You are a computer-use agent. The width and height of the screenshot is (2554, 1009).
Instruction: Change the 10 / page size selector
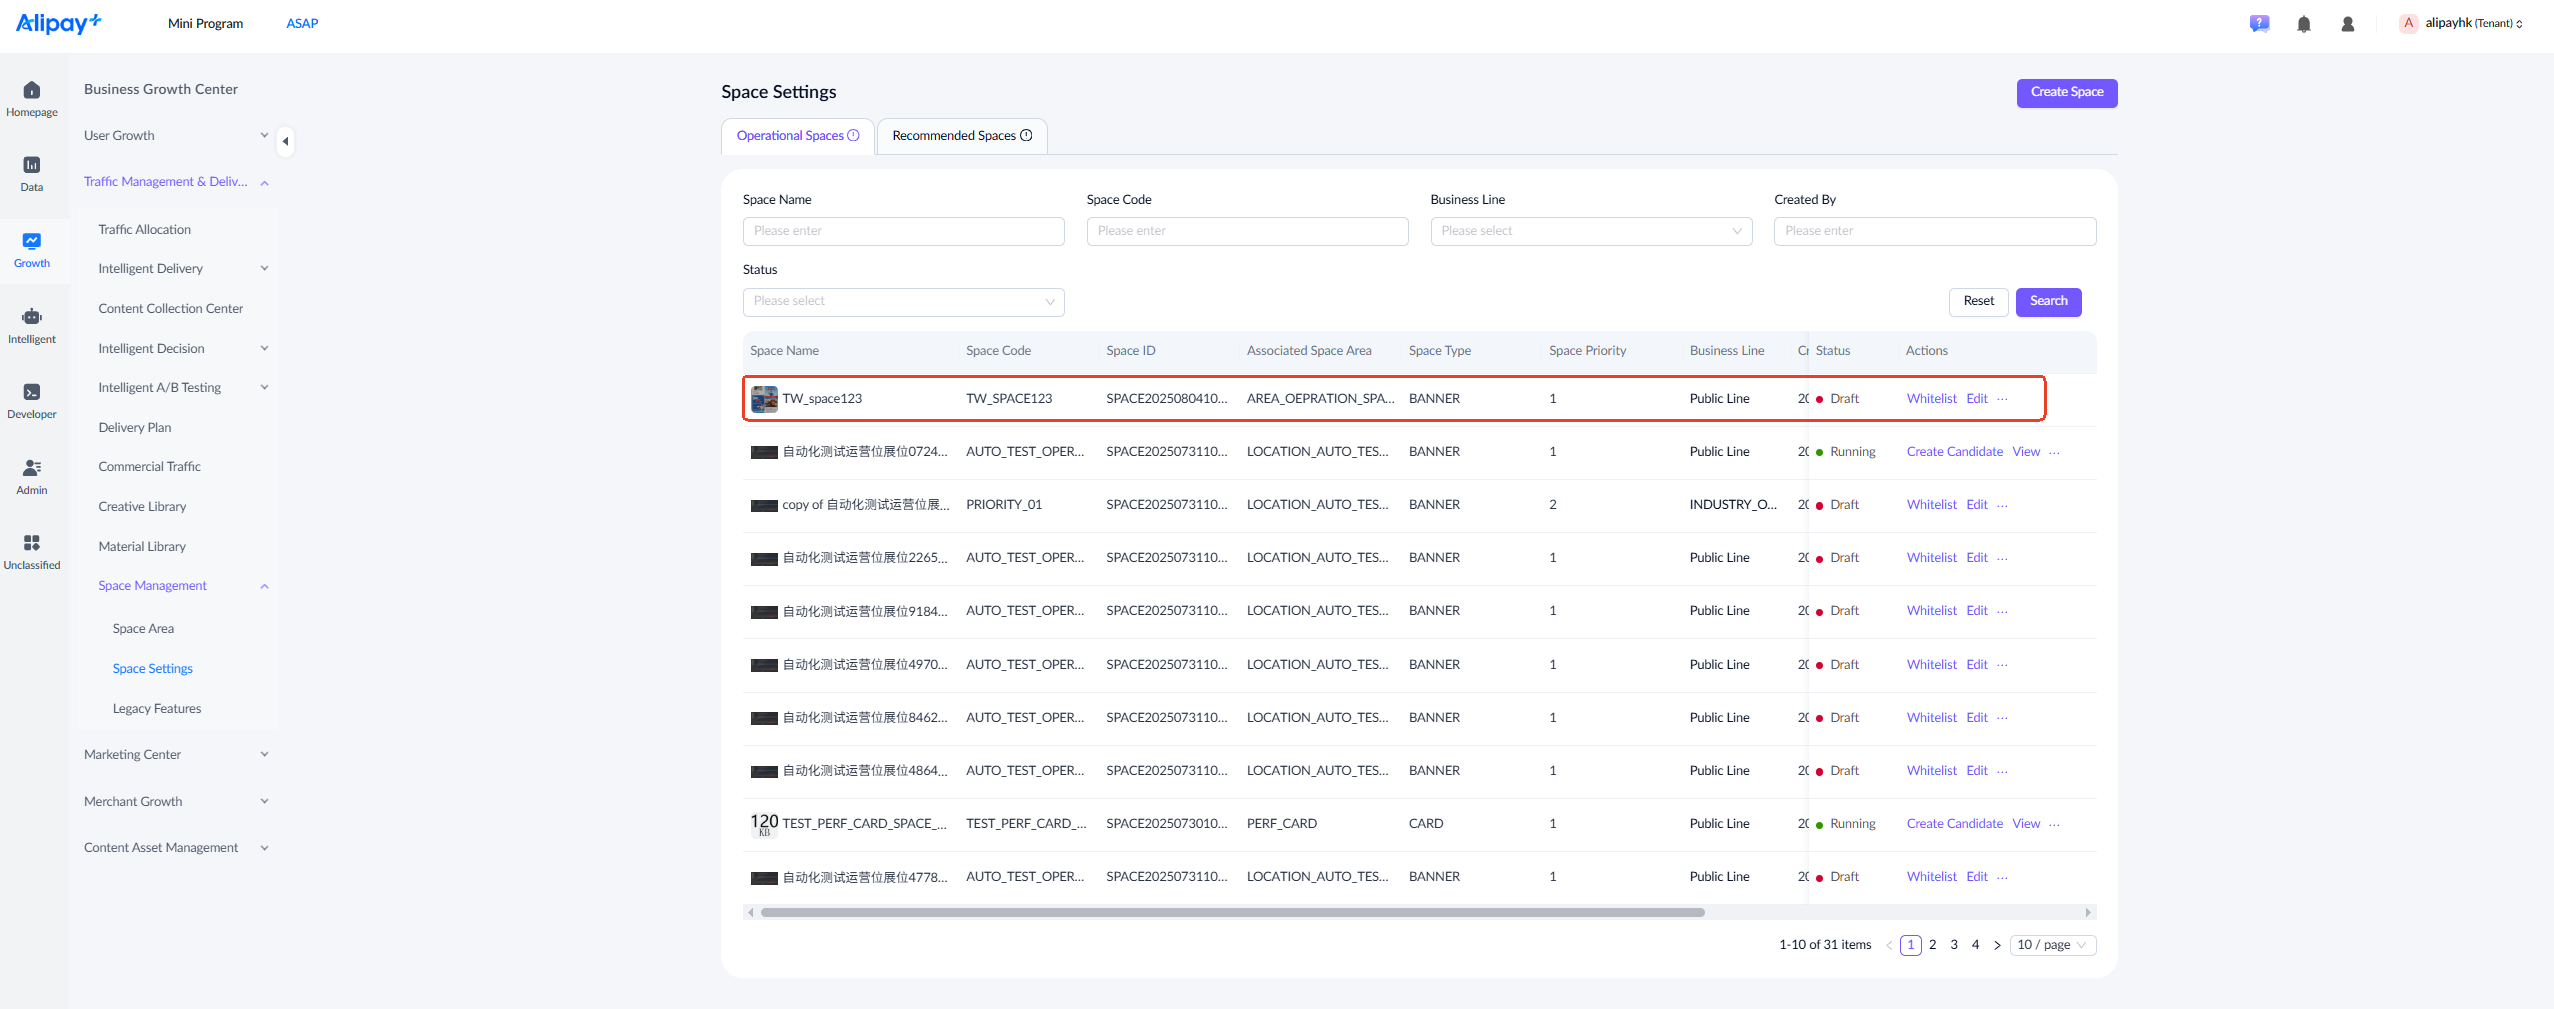[x=2052, y=945]
